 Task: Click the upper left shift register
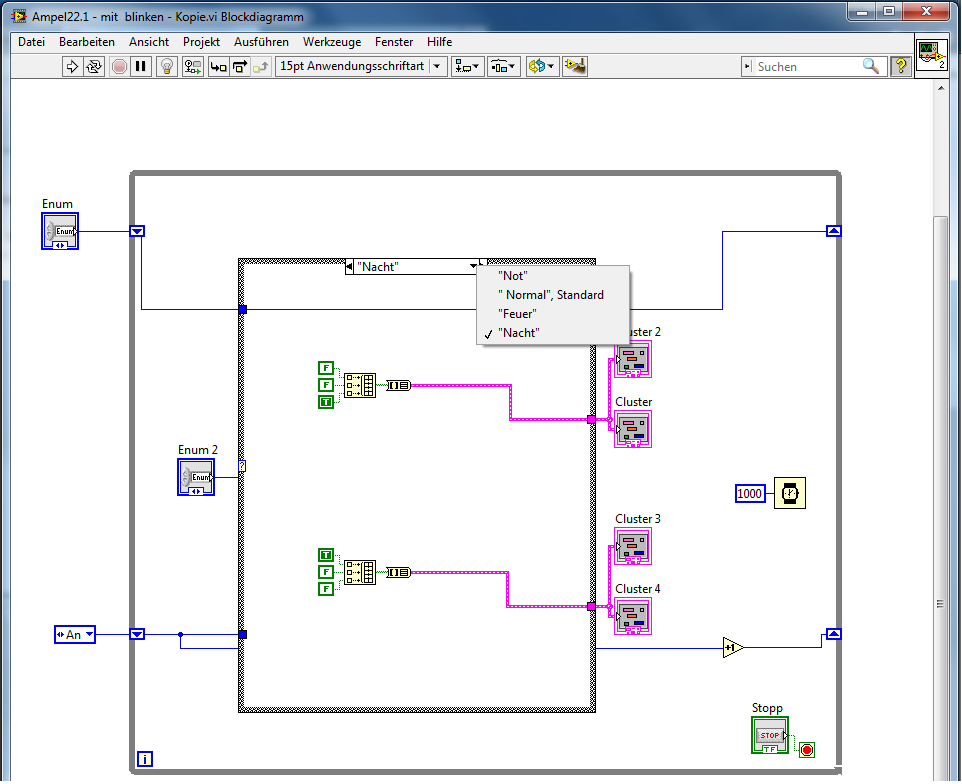(x=137, y=231)
